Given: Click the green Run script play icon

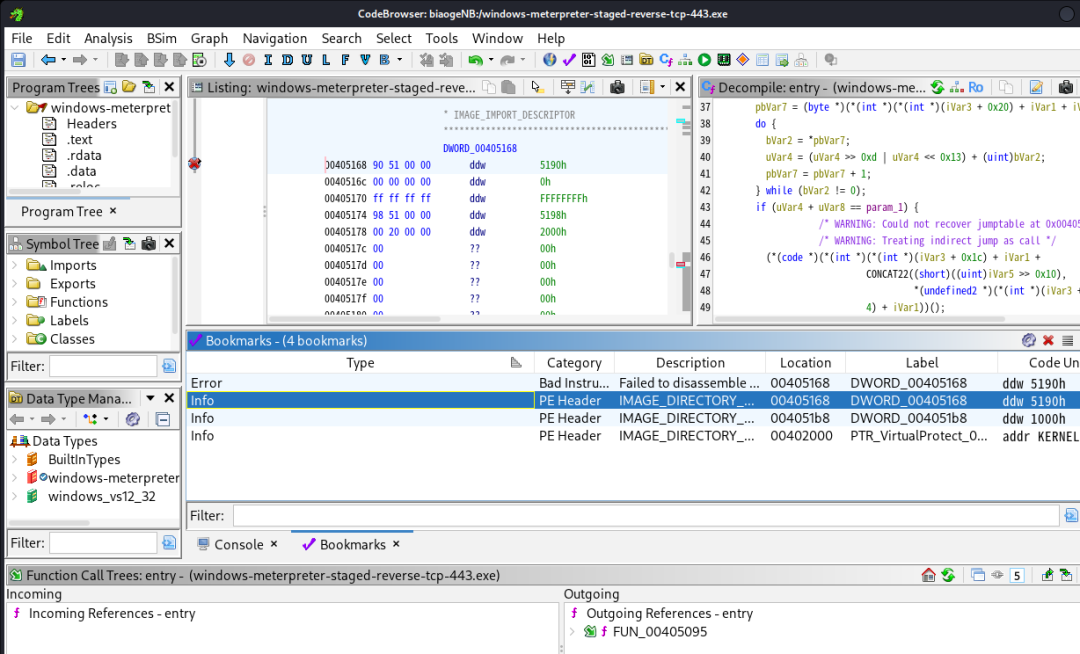Looking at the screenshot, I should [x=704, y=60].
